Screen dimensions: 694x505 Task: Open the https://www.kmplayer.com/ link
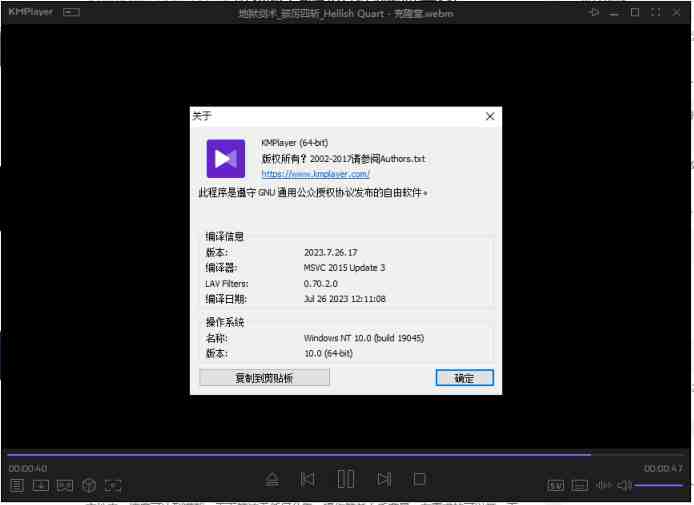[x=316, y=174]
